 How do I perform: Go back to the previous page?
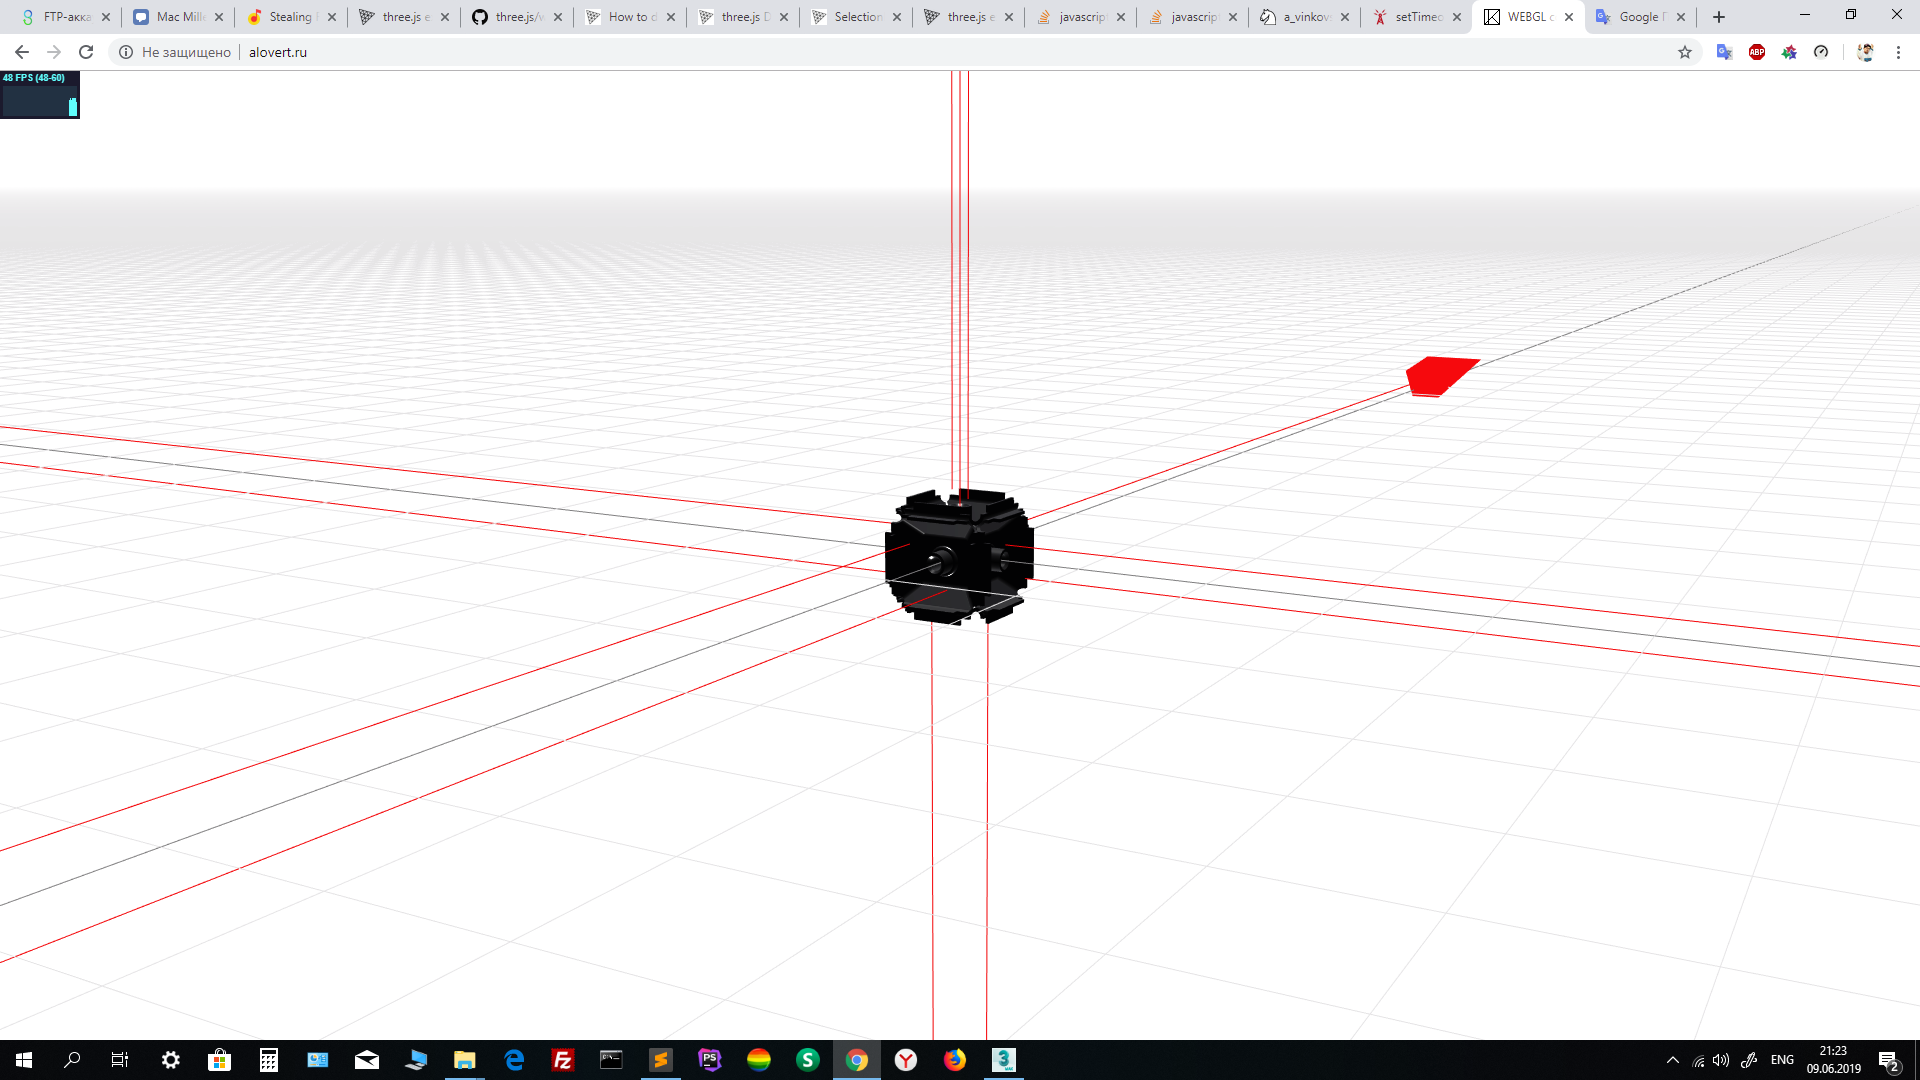(x=22, y=52)
